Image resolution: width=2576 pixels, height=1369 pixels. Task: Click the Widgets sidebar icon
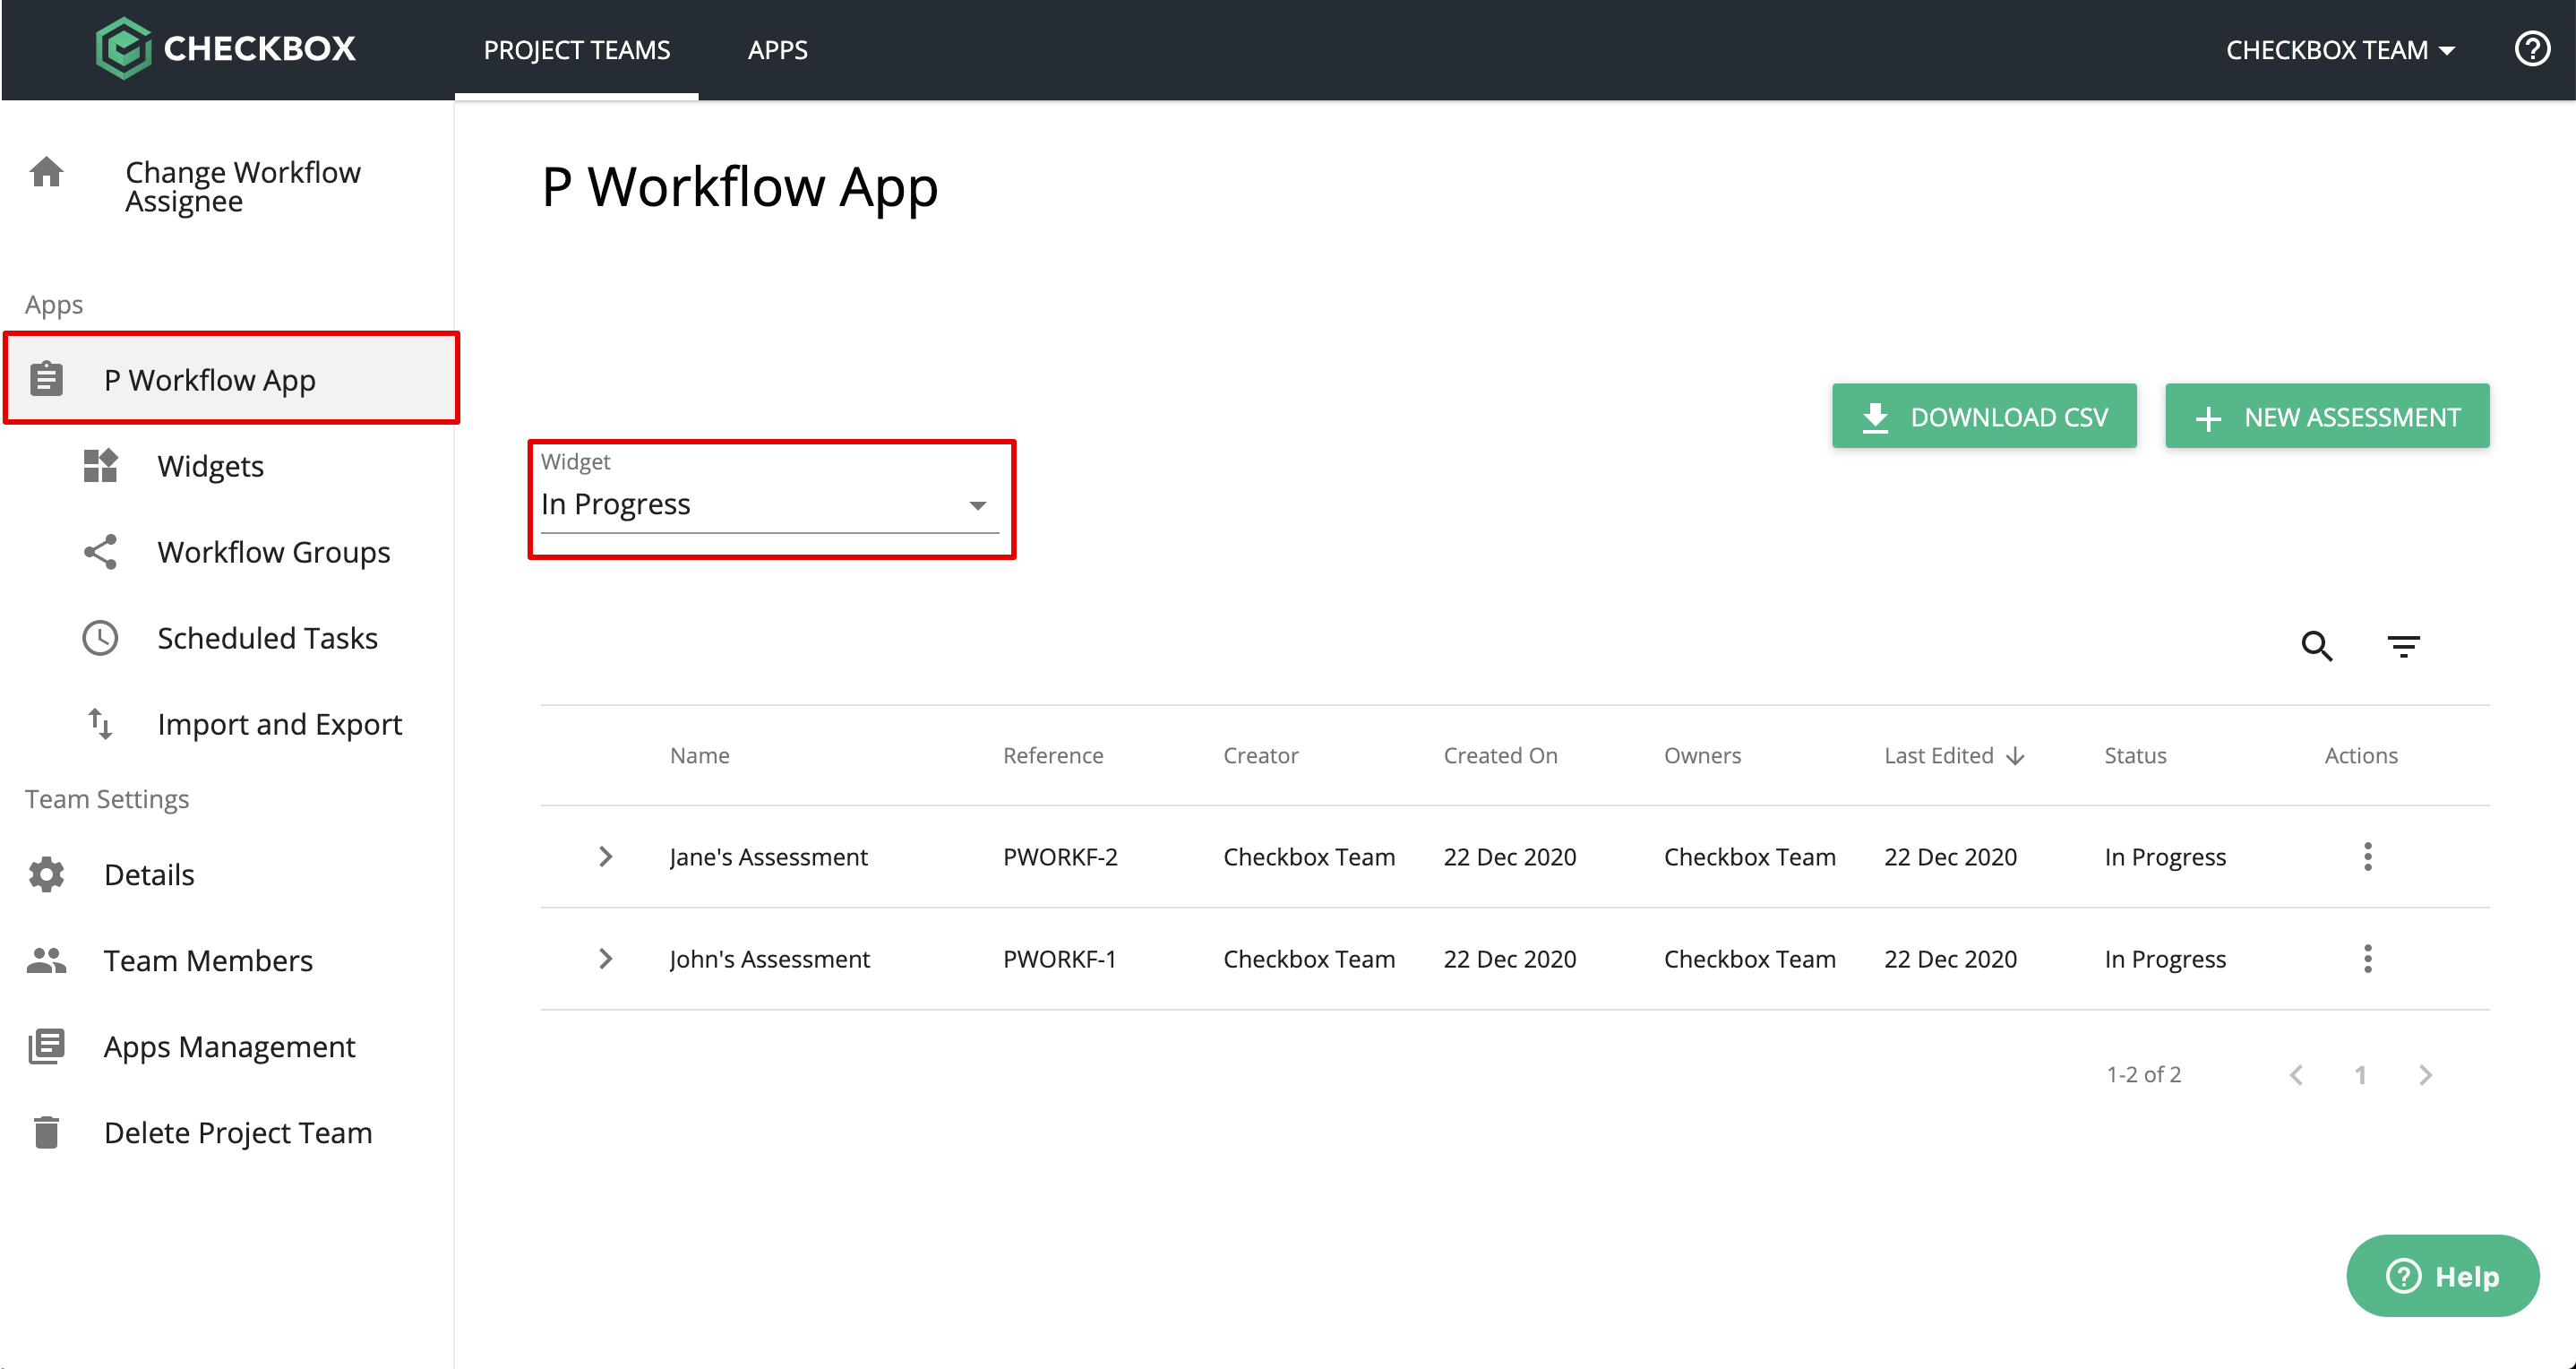click(100, 466)
